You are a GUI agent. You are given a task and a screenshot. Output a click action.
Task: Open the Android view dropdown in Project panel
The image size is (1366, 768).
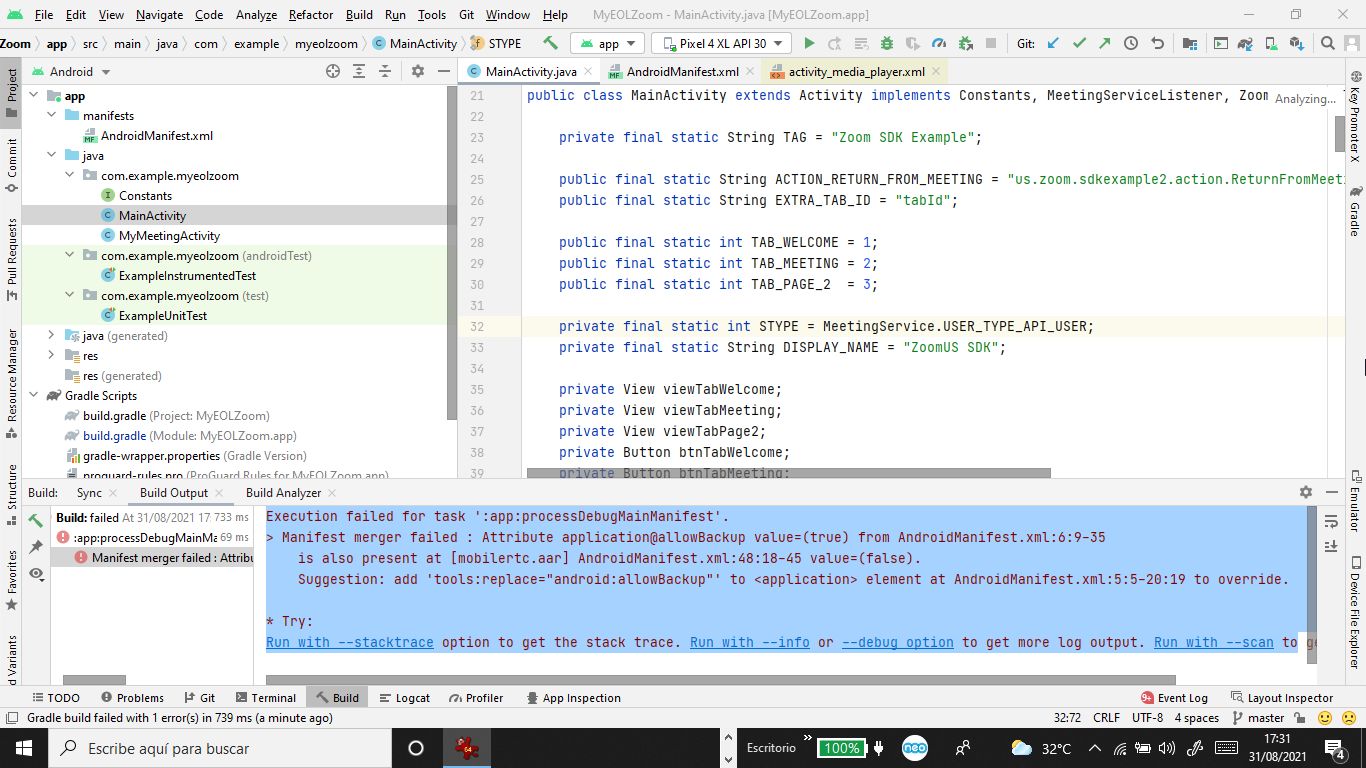pyautogui.click(x=72, y=71)
